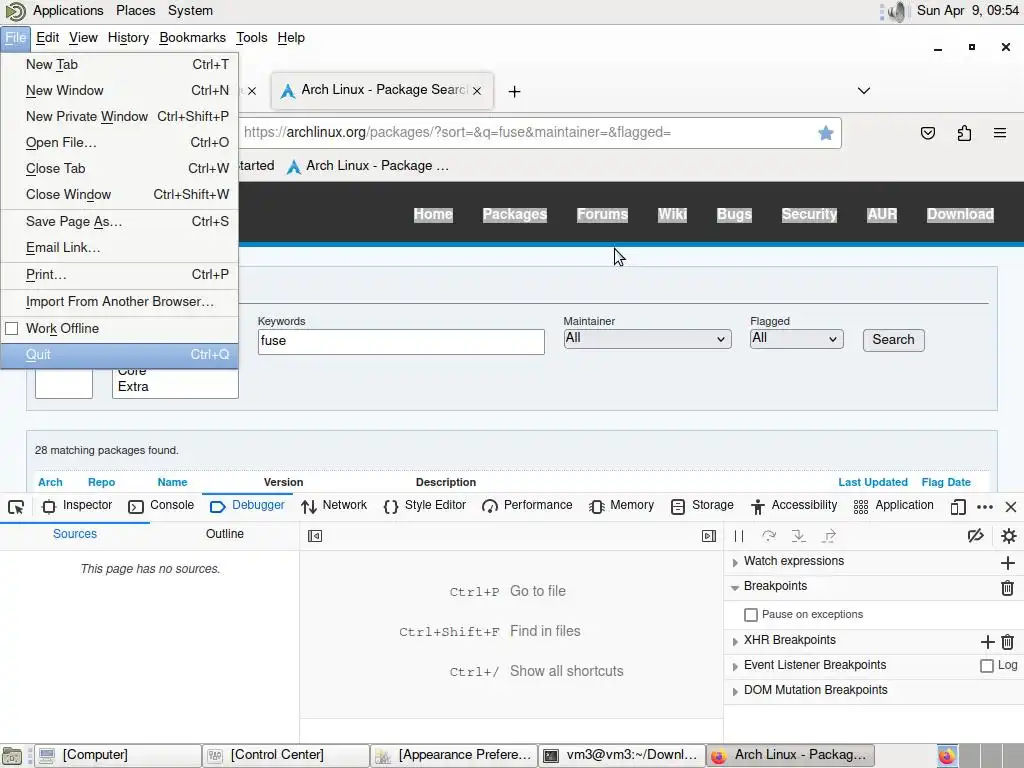This screenshot has width=1024, height=768.
Task: Choose Import From Another Browser
Action: point(120,302)
